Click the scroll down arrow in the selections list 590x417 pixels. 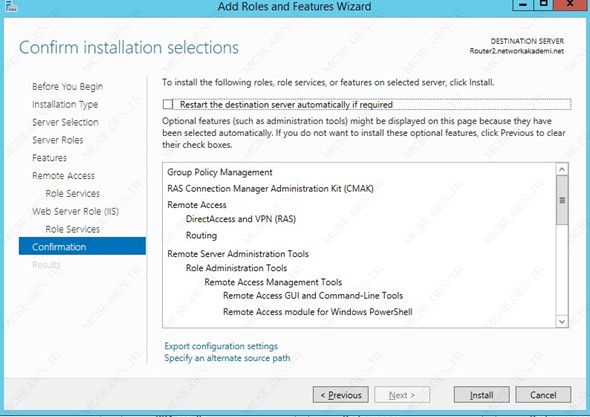[562, 321]
